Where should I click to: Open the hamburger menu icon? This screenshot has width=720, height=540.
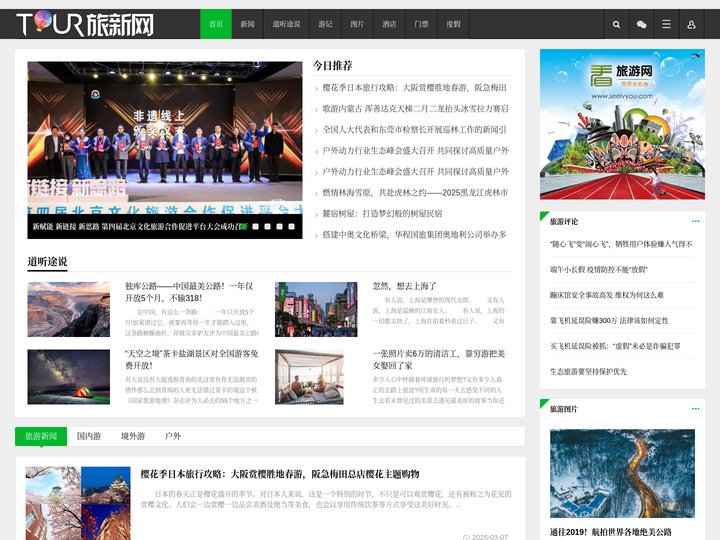tap(666, 24)
